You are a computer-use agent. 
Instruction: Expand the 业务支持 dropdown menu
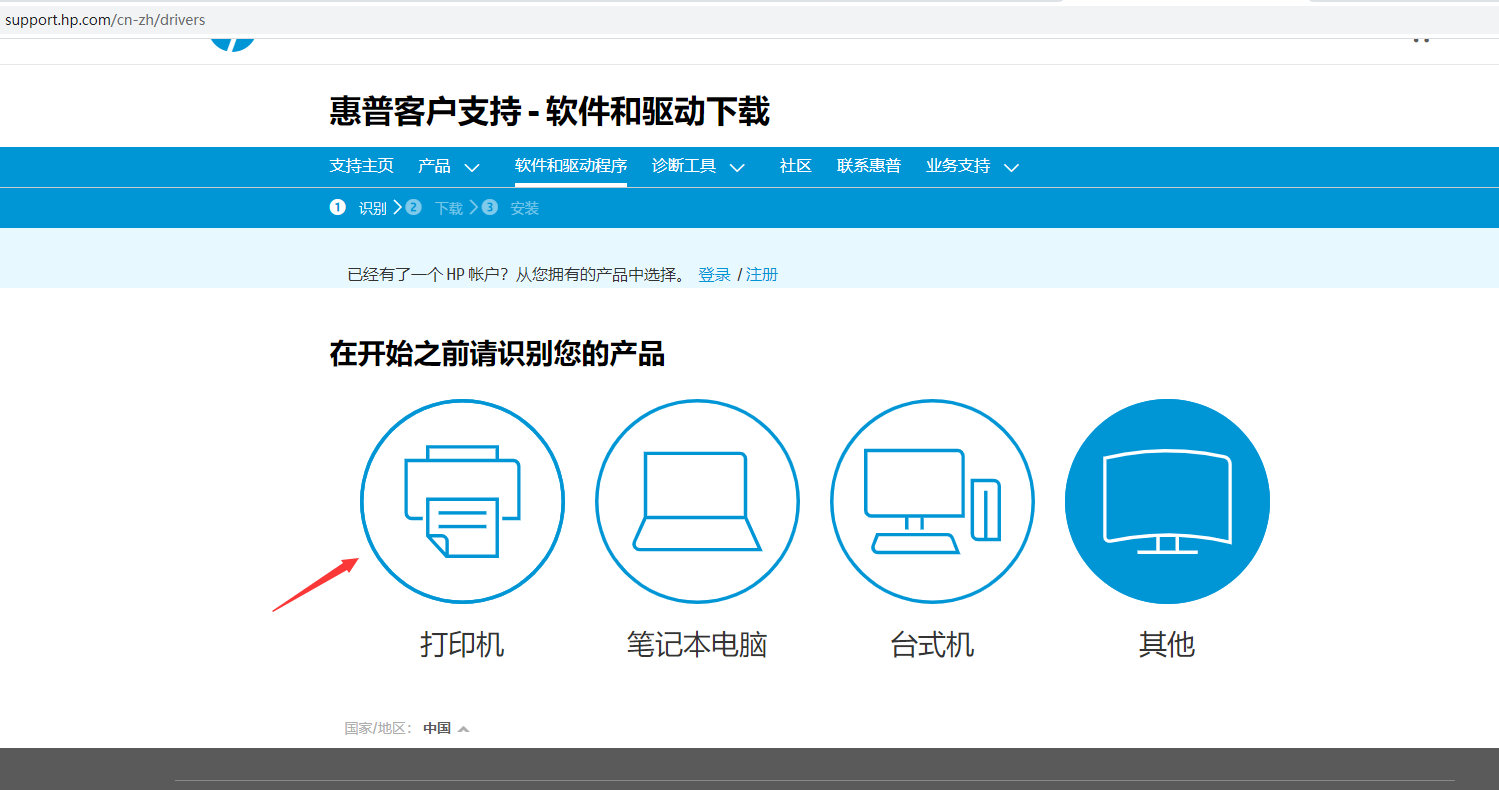(972, 166)
